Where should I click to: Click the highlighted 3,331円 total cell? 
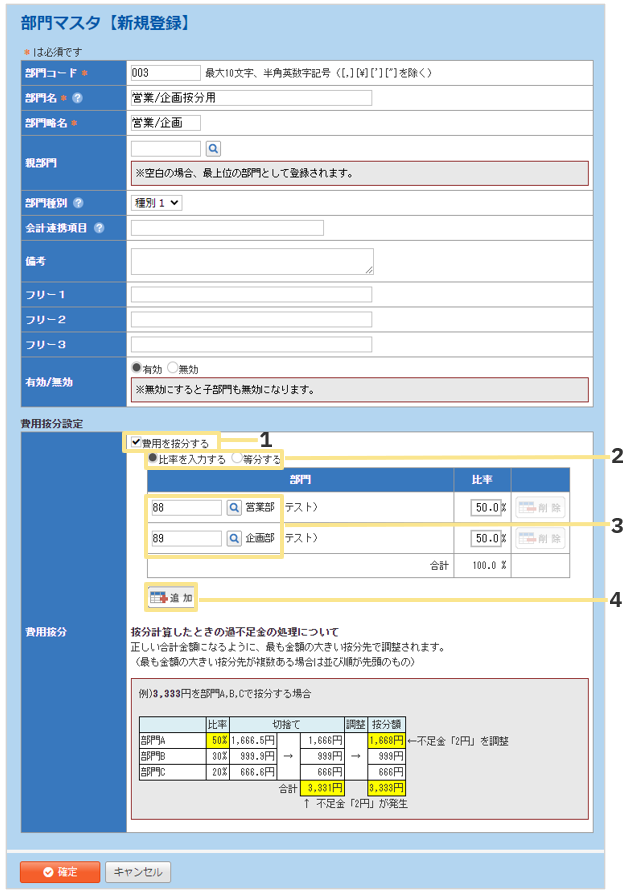323,788
